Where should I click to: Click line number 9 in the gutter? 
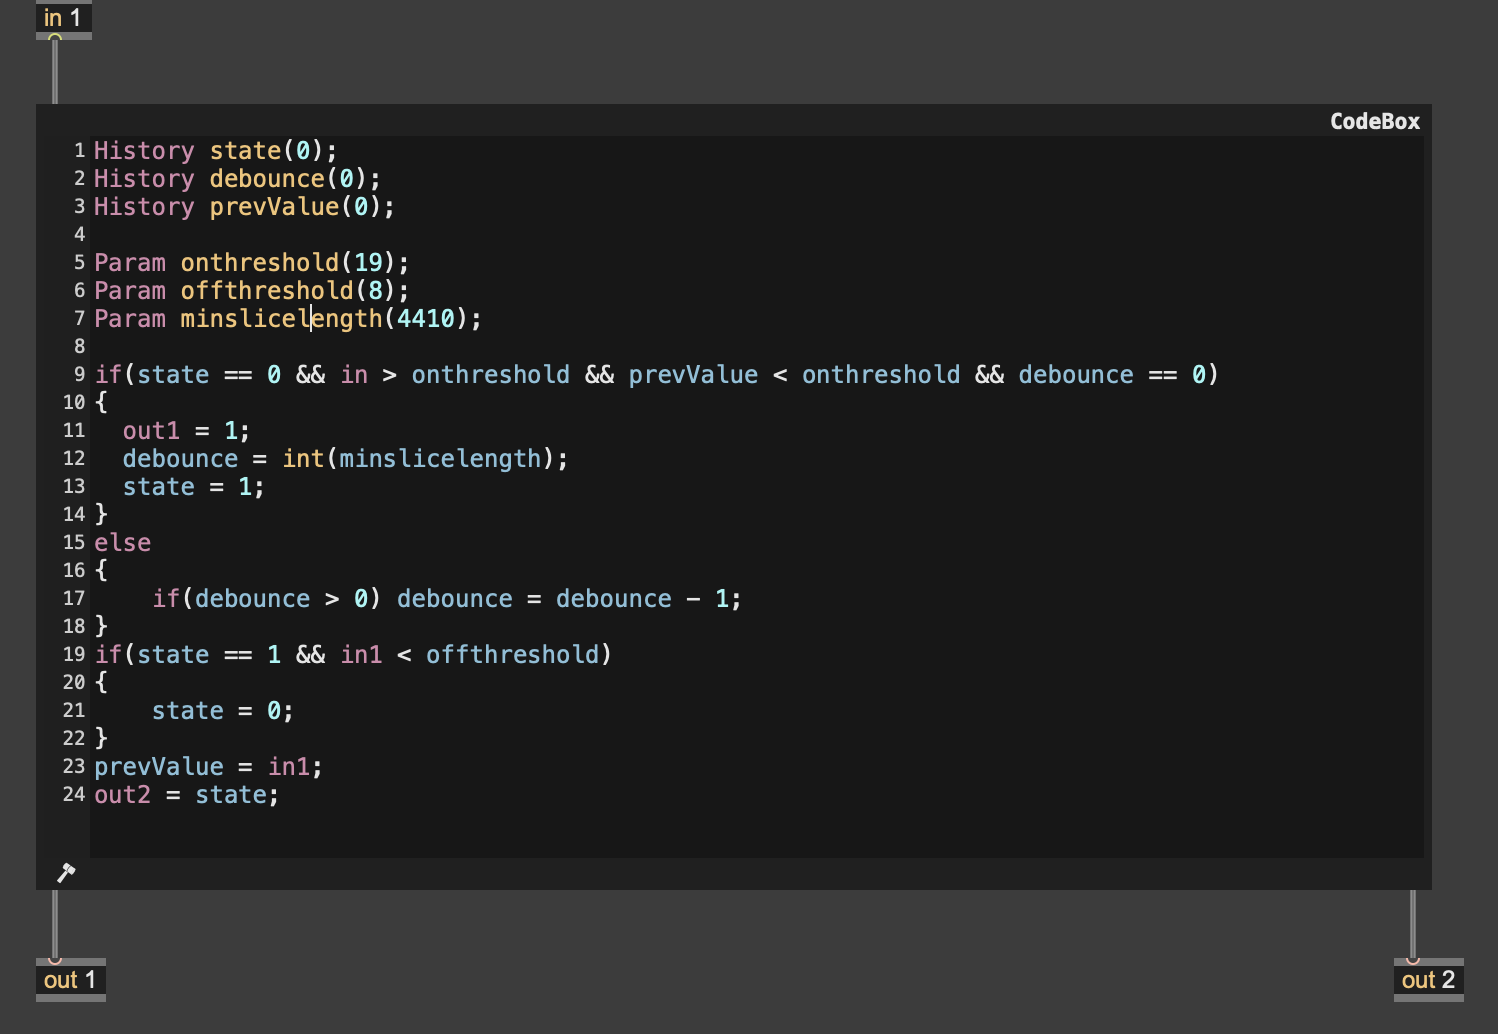click(x=79, y=375)
